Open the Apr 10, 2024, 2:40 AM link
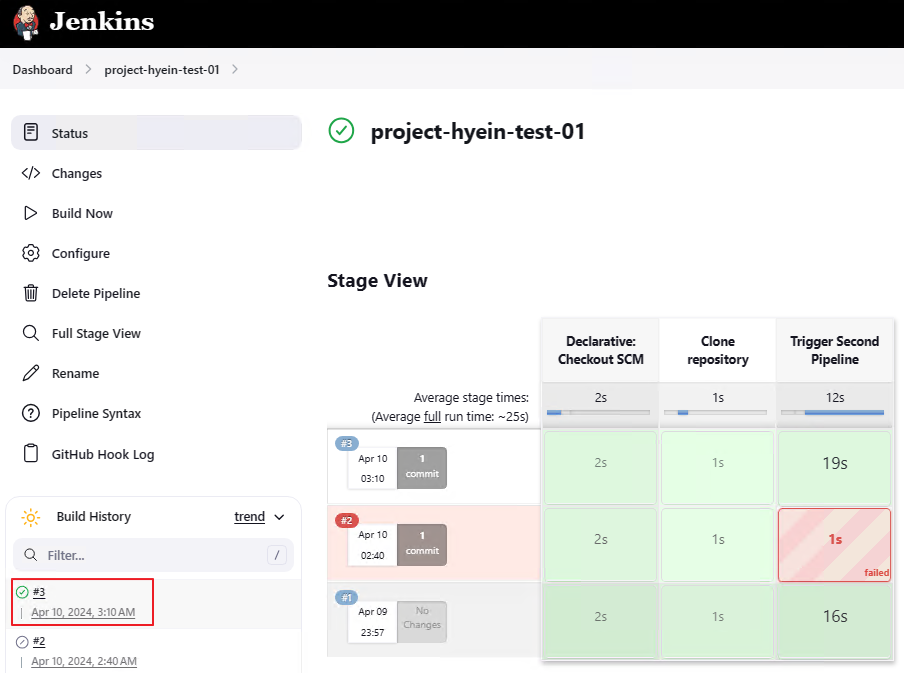The width and height of the screenshot is (904, 673). (x=84, y=661)
